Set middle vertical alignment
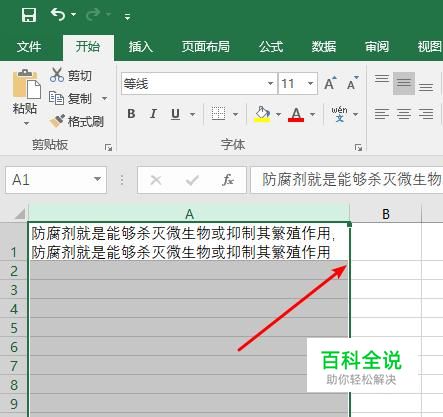This screenshot has width=443, height=417. [x=404, y=83]
